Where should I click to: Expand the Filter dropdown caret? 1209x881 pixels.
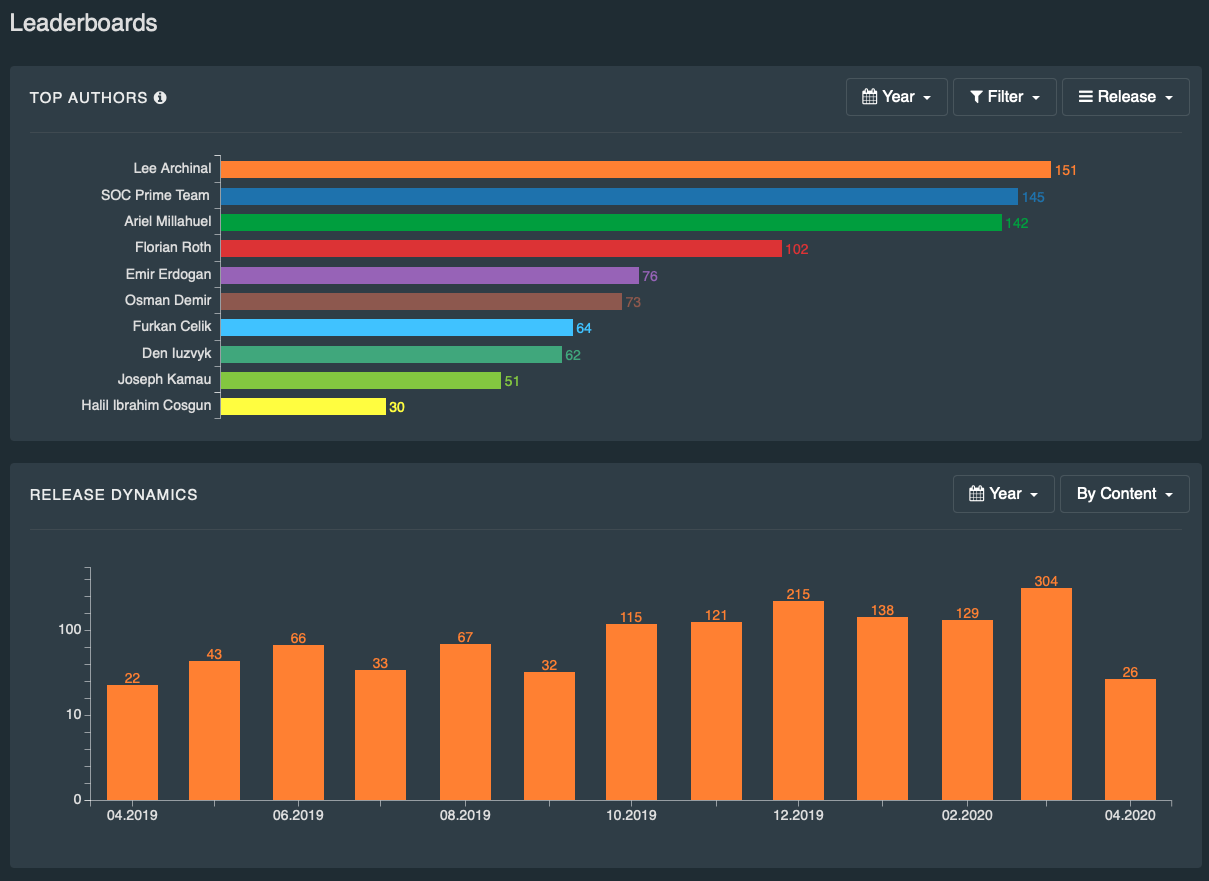click(1037, 98)
